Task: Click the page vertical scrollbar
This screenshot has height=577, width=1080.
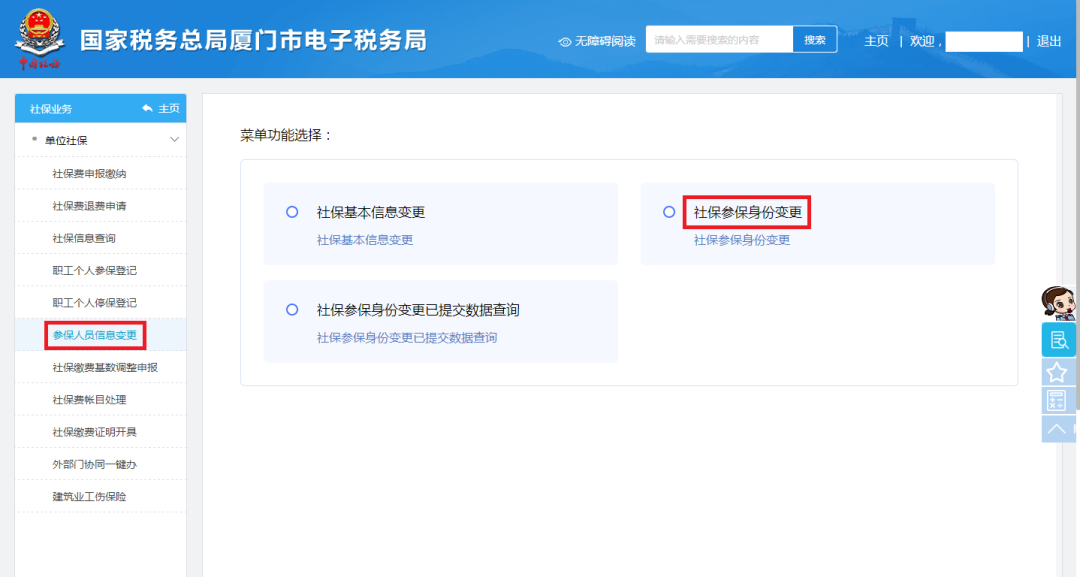Action: [x=1077, y=207]
